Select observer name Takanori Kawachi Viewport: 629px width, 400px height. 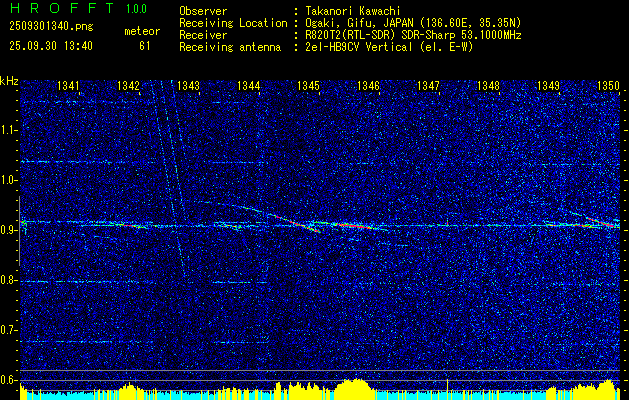(351, 11)
